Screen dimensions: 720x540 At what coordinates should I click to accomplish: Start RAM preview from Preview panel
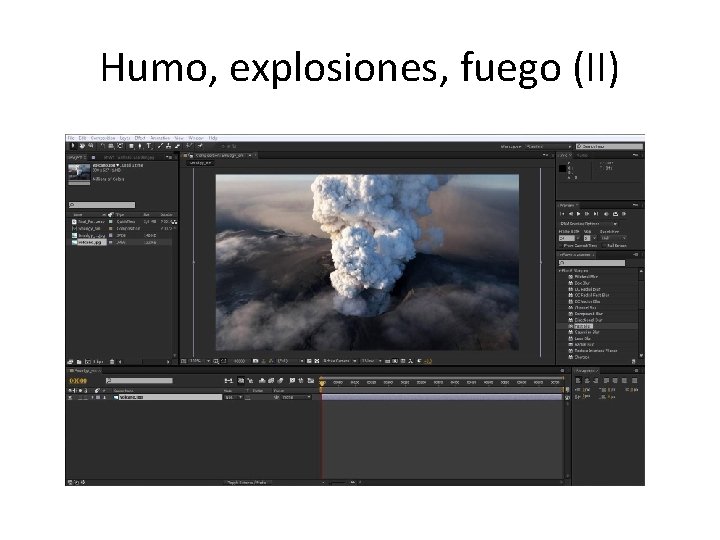(x=624, y=214)
